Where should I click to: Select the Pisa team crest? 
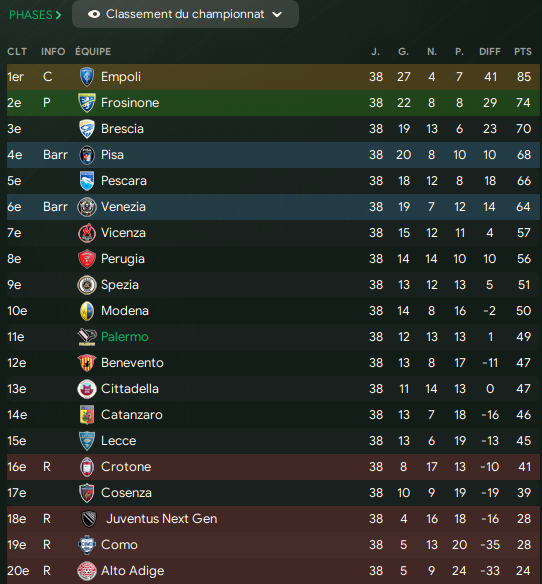coord(87,155)
